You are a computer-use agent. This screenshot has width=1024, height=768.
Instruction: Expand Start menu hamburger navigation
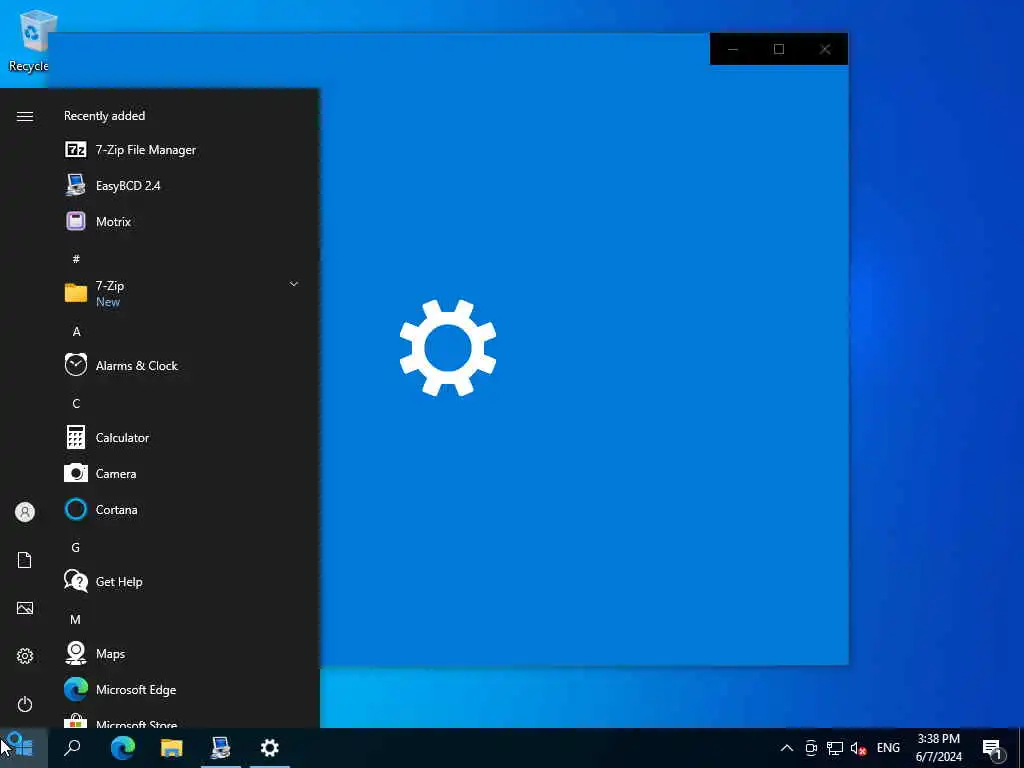click(25, 116)
